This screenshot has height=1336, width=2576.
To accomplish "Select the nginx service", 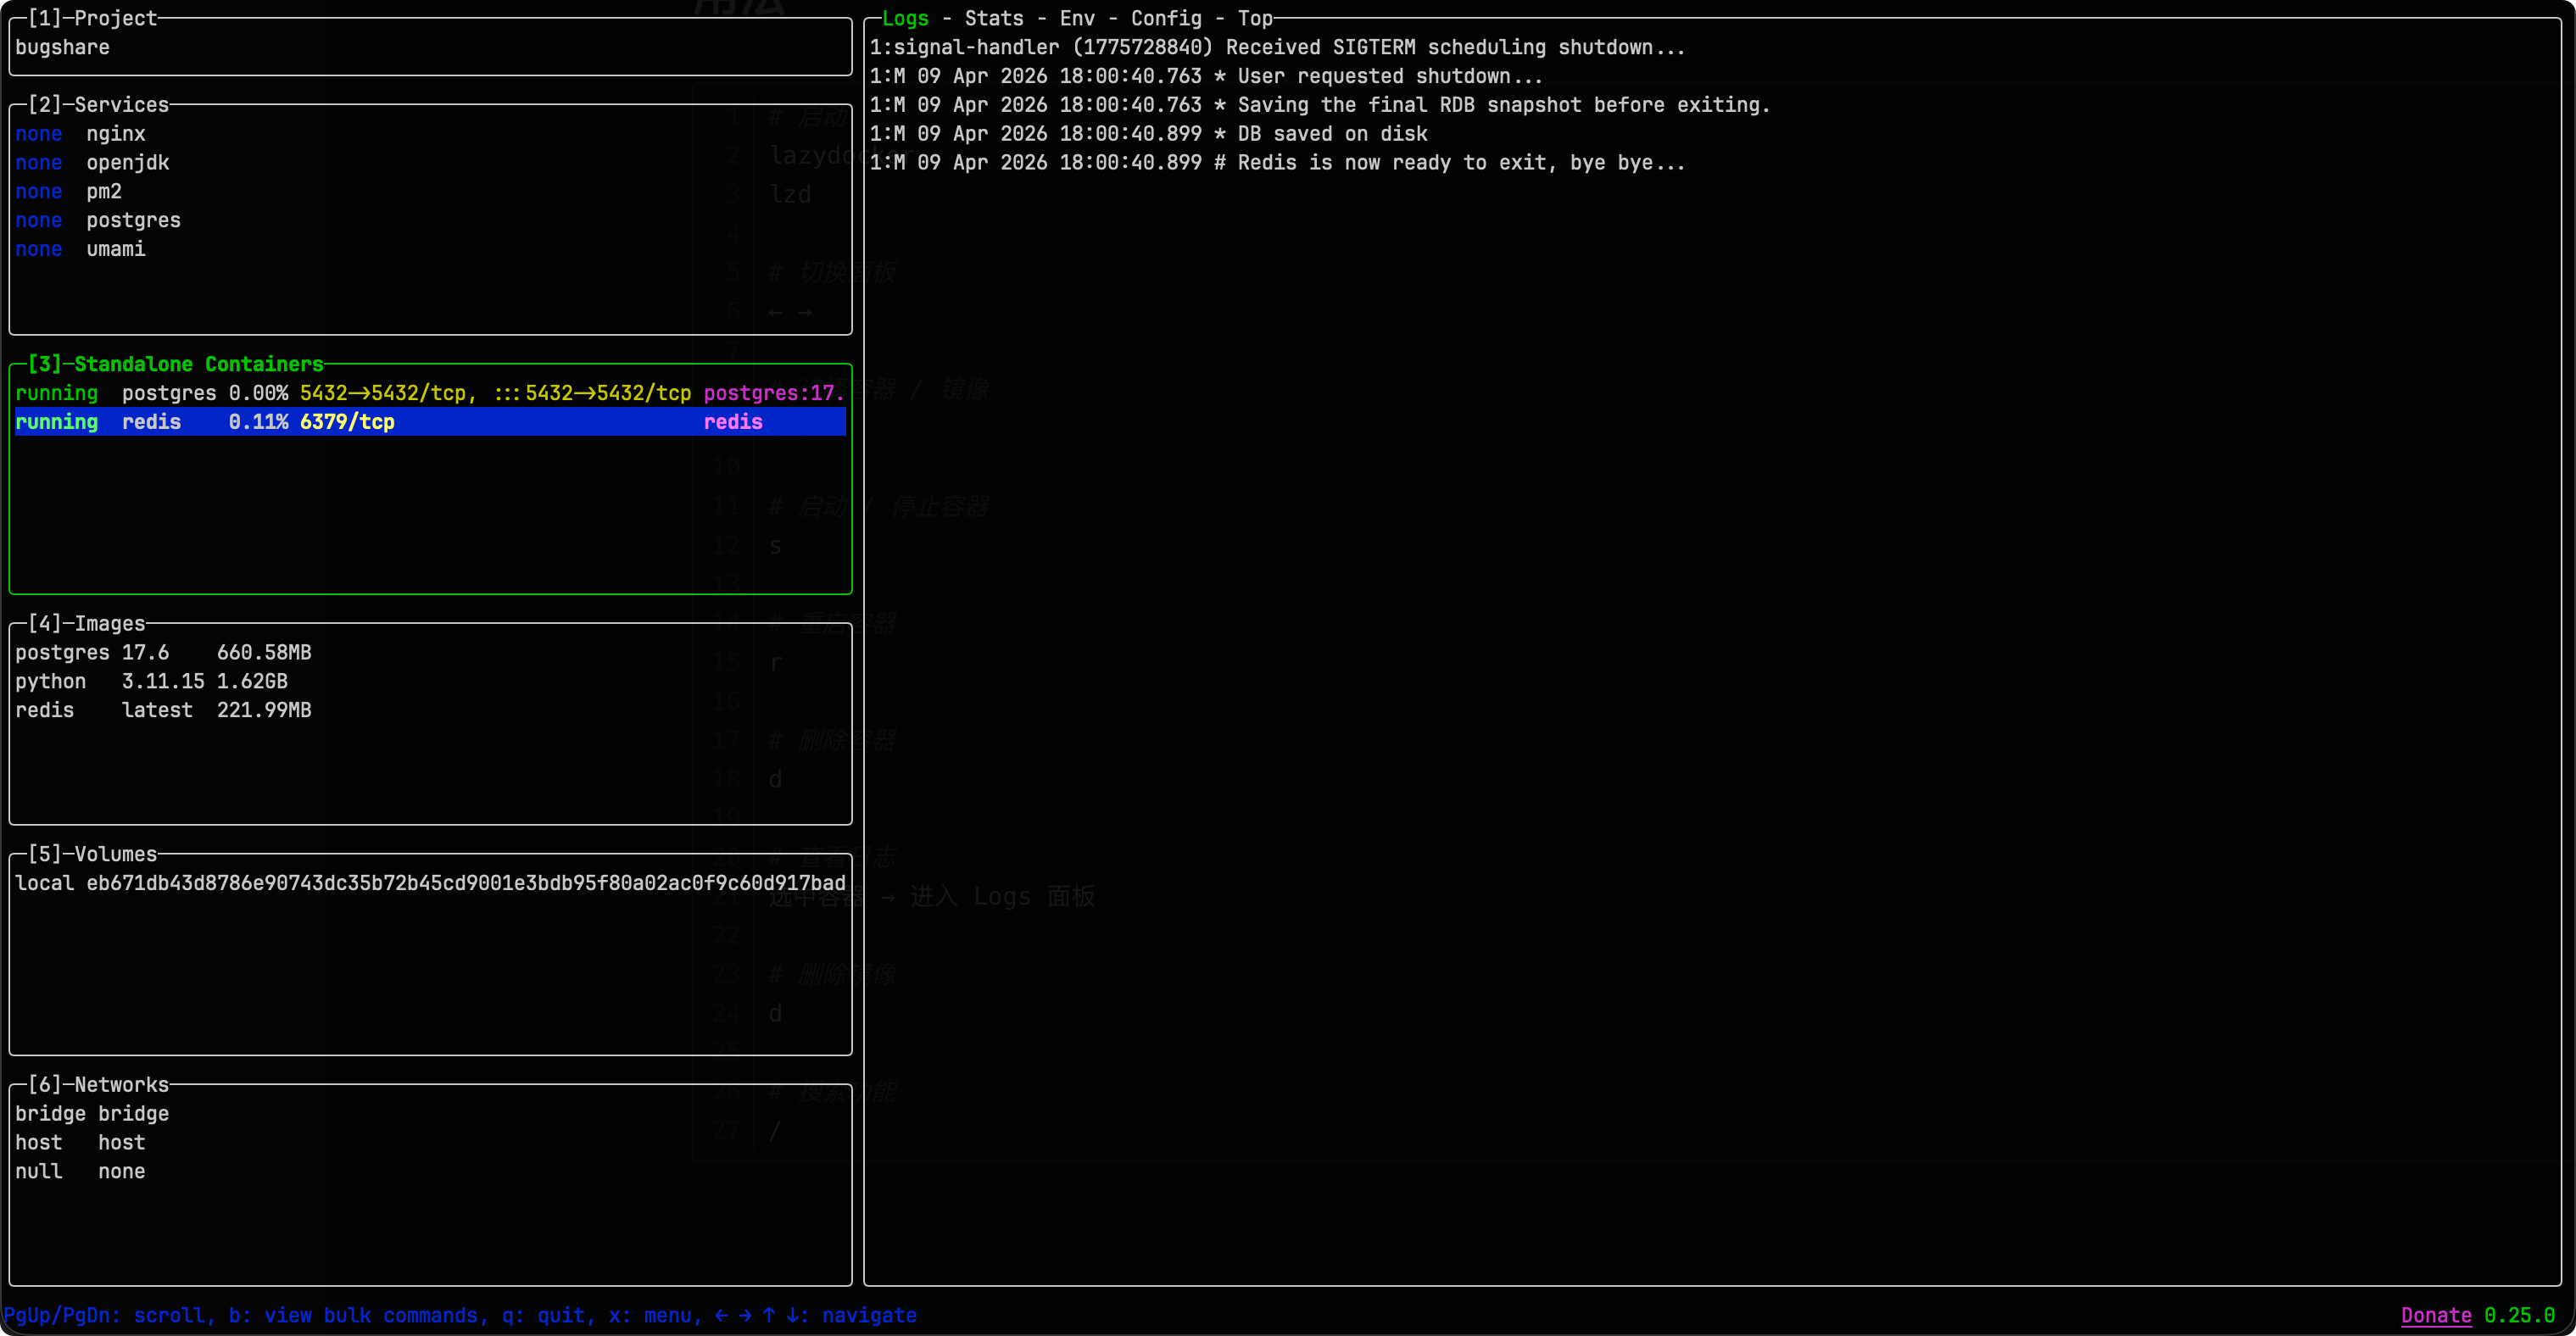I will pyautogui.click(x=115, y=133).
